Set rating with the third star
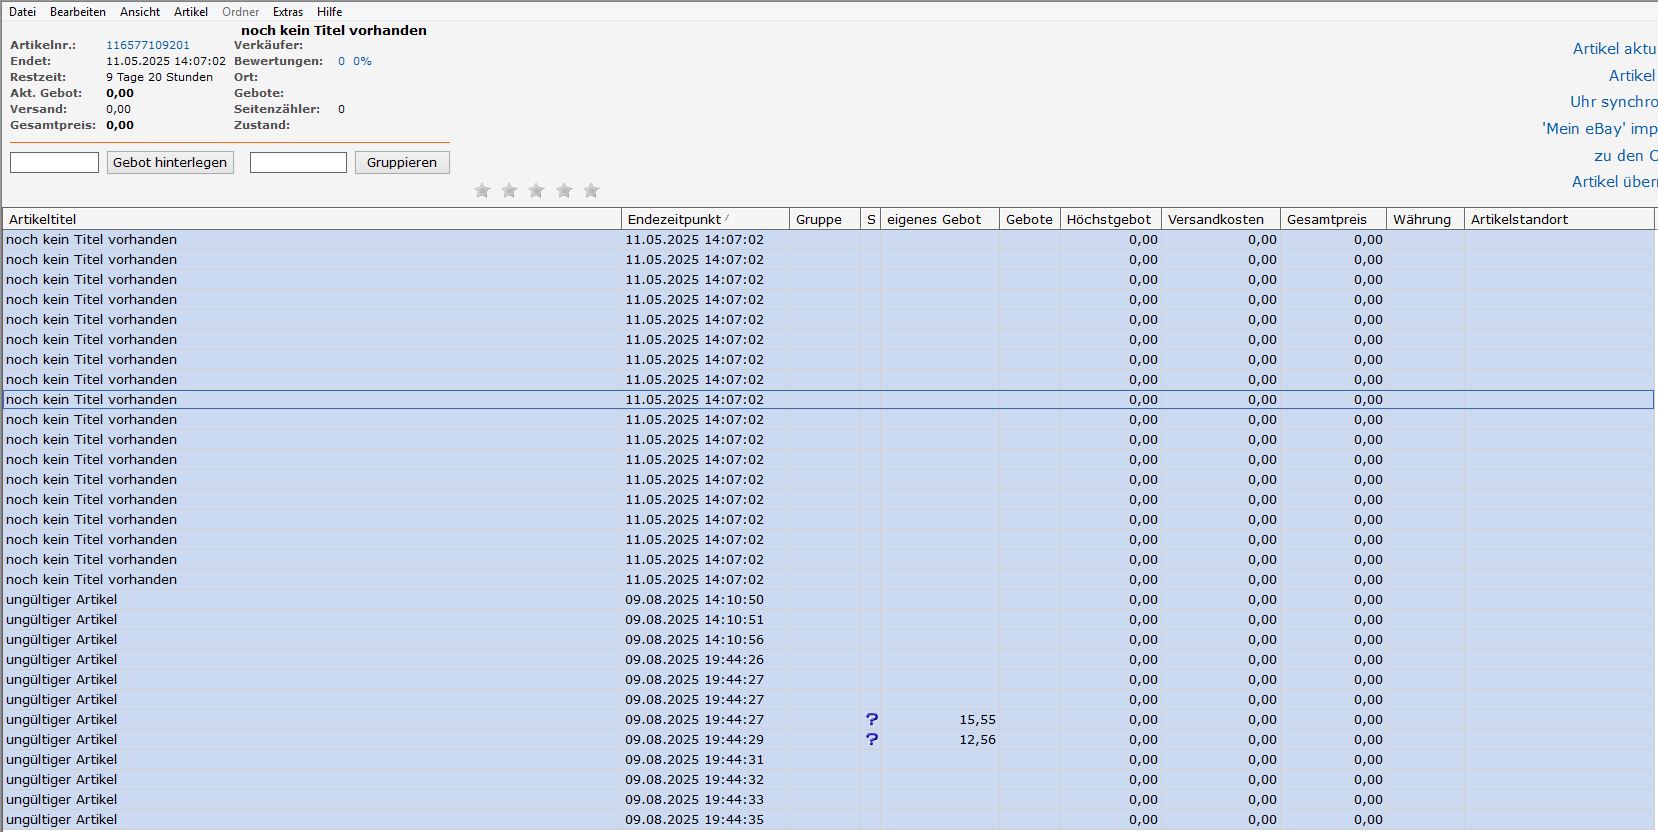This screenshot has width=1658, height=832. 536,190
